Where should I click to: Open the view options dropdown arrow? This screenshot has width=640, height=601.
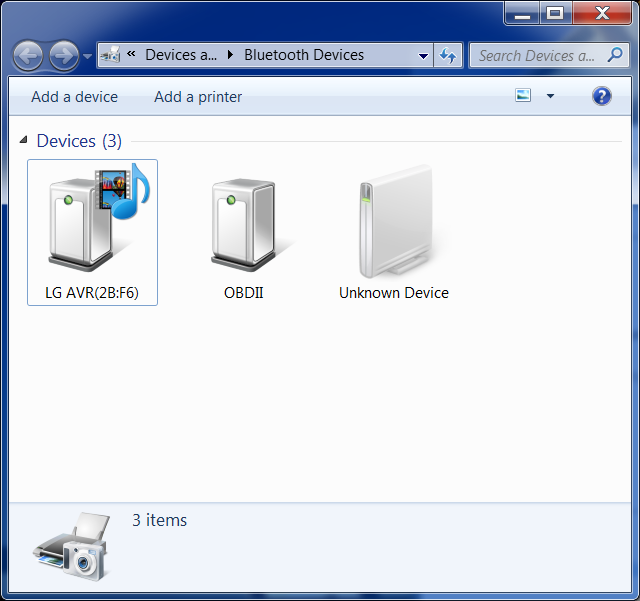click(x=550, y=96)
